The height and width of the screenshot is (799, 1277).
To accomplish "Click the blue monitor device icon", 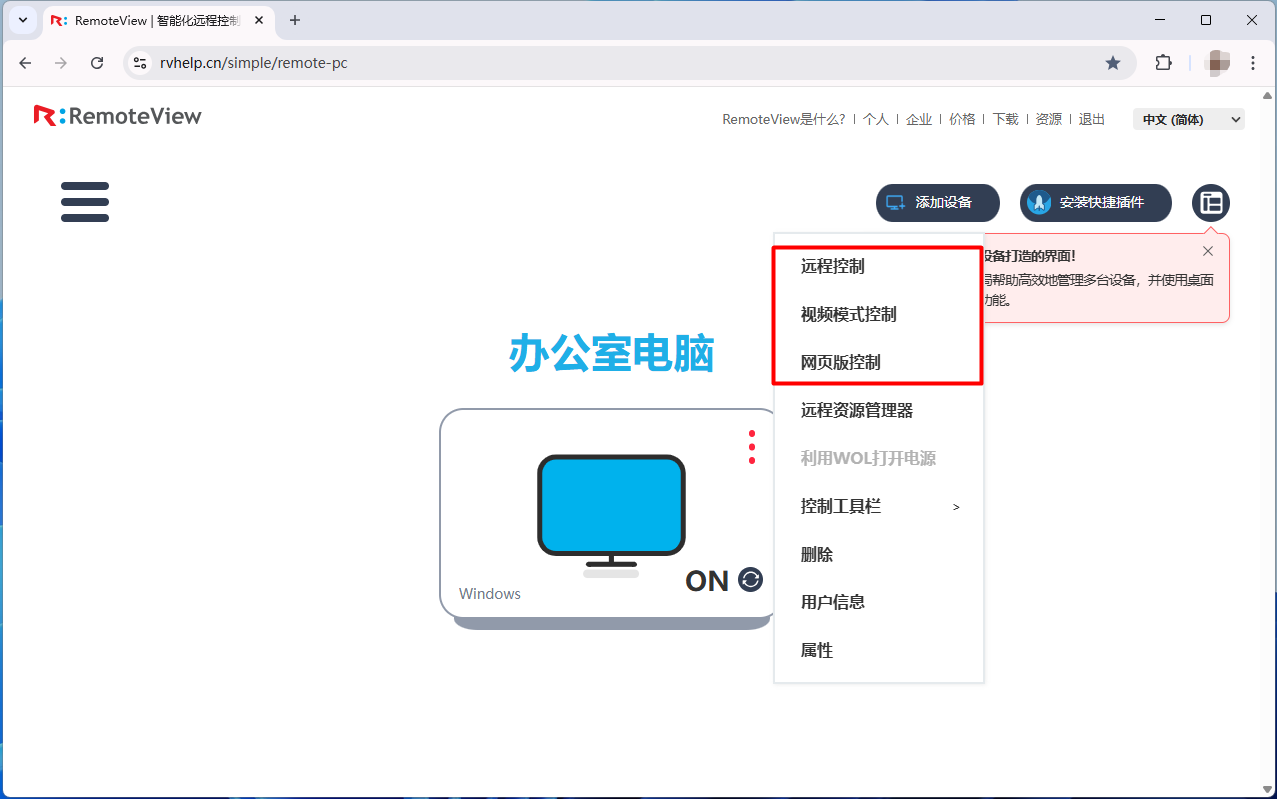I will click(x=611, y=515).
